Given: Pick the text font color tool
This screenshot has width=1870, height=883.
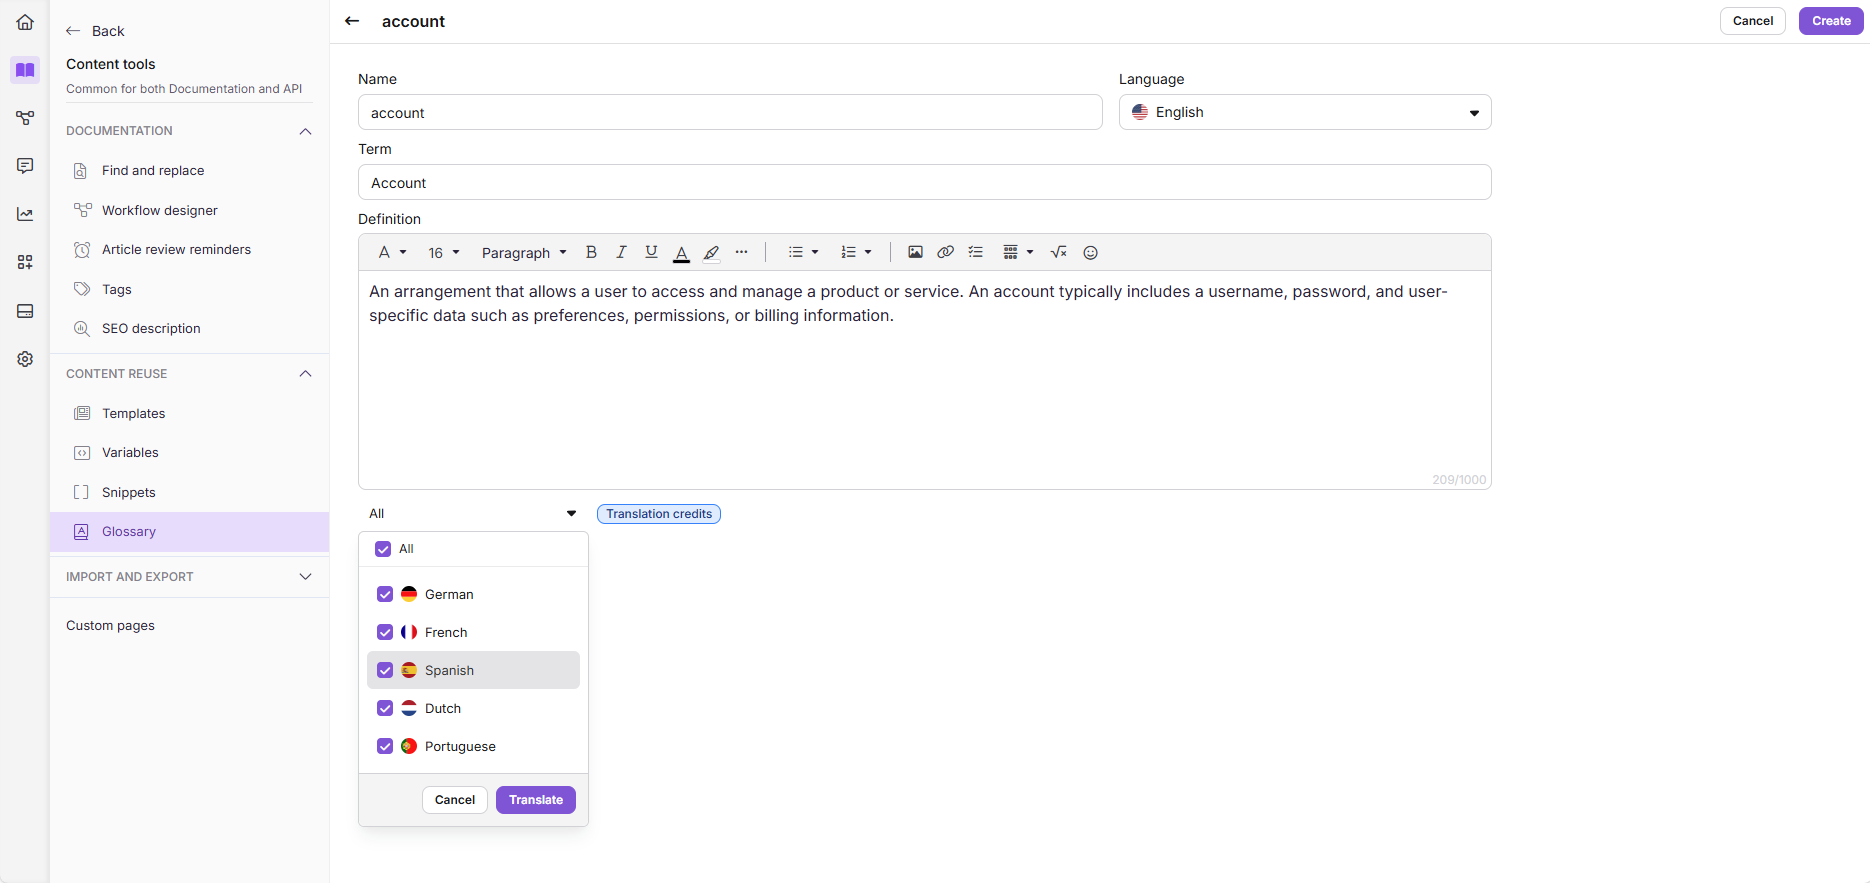Looking at the screenshot, I should pos(681,253).
